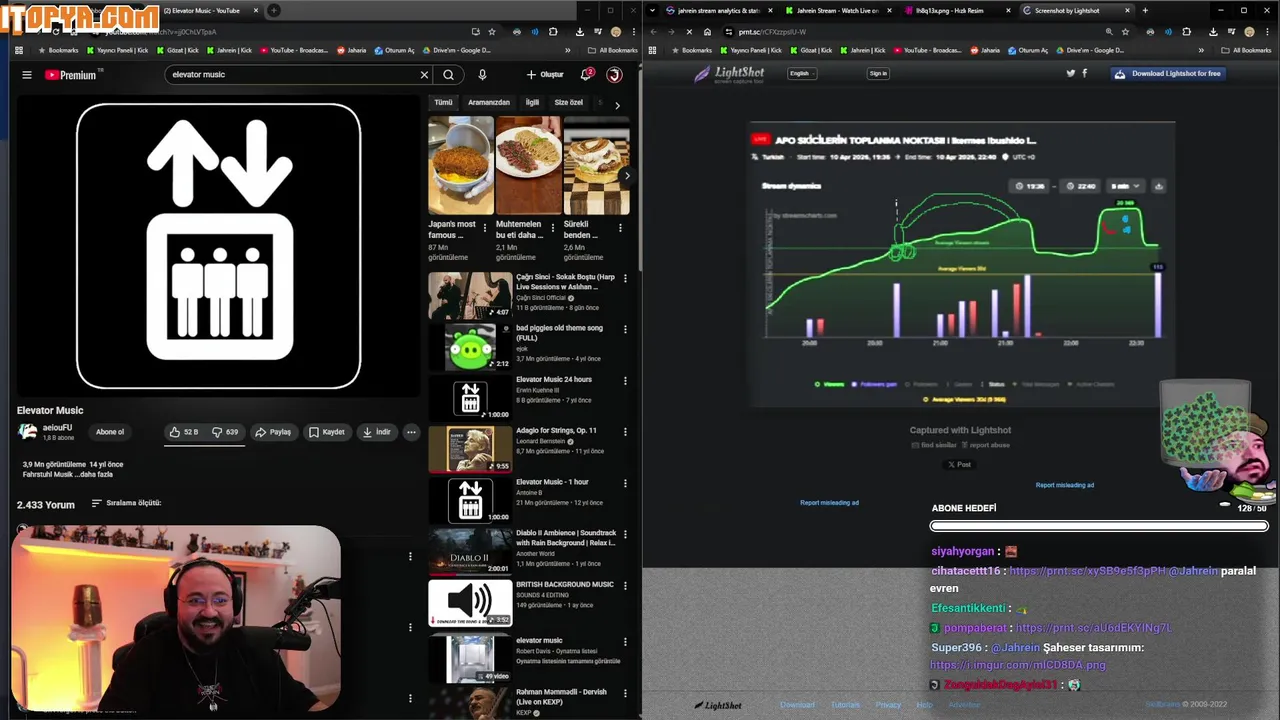Switch to the Jahrein Stream - Watch Live tab

[837, 11]
